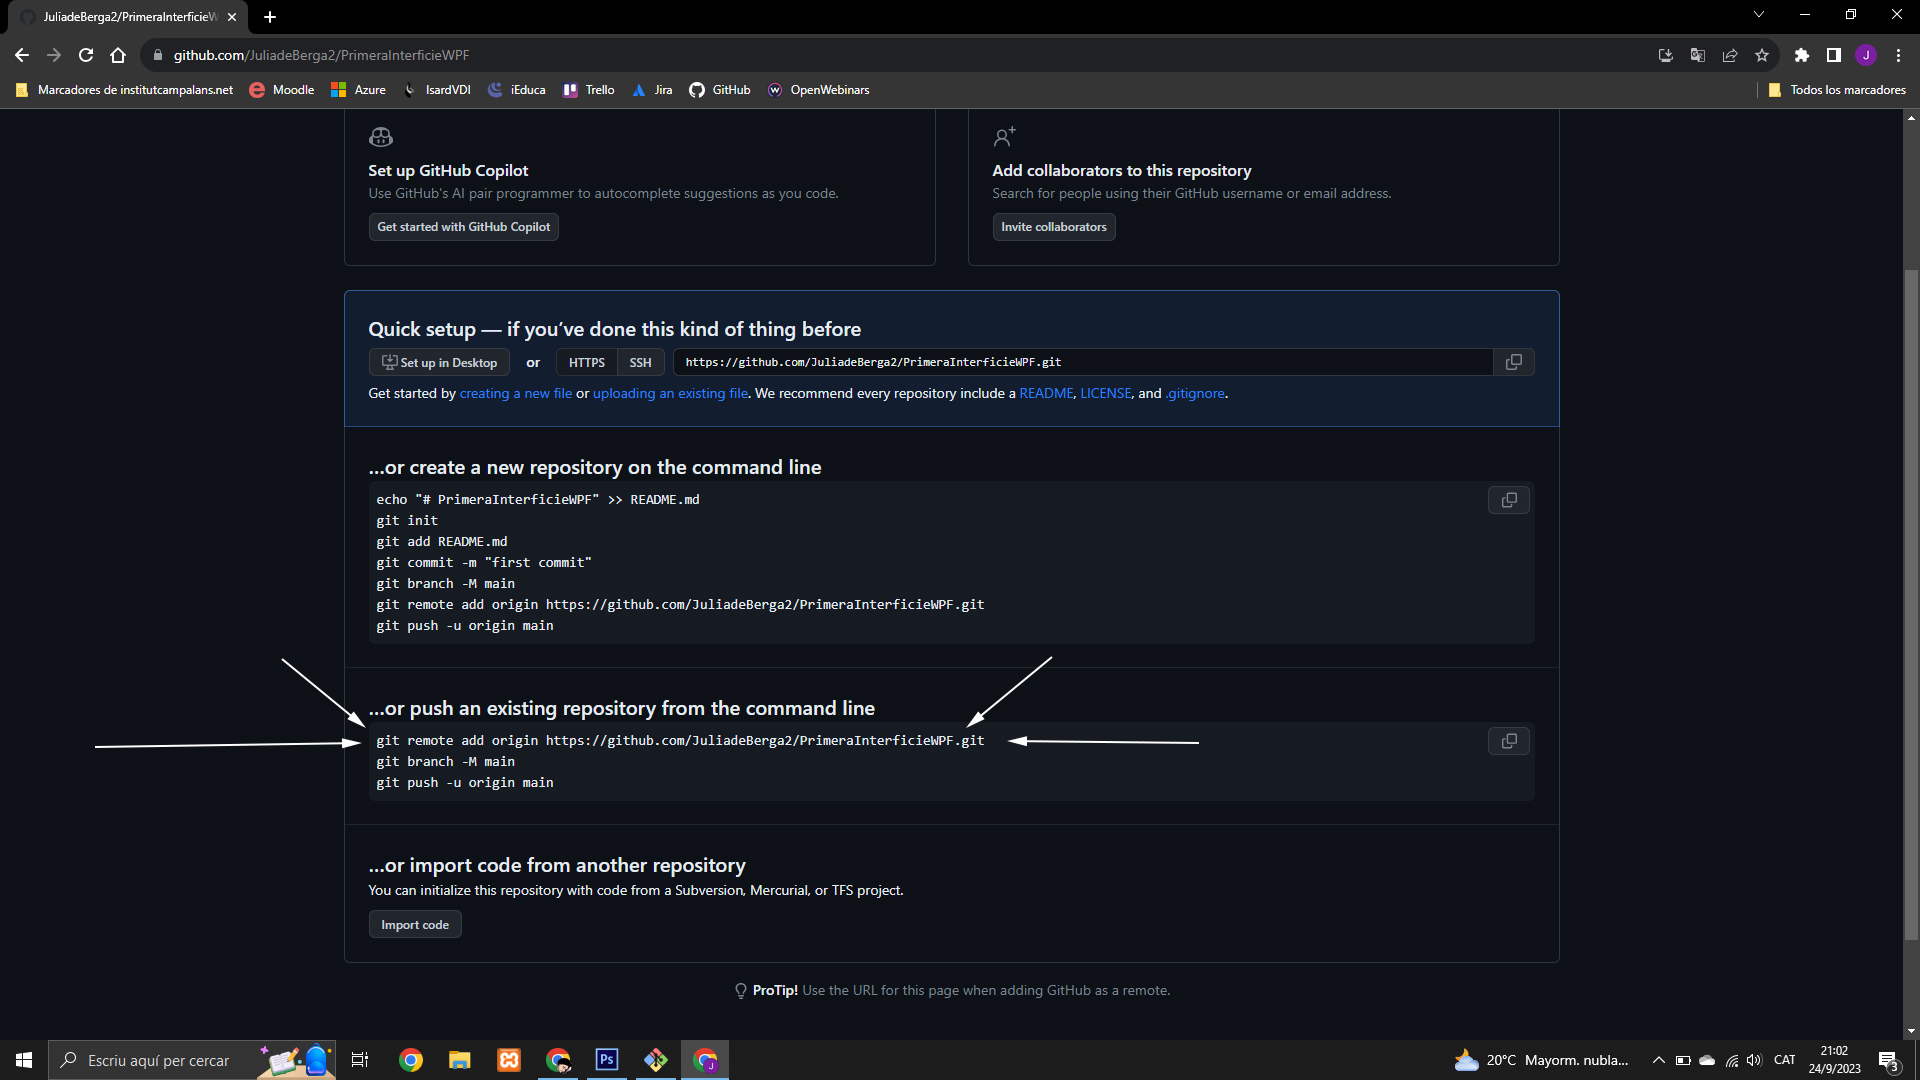Open Photoshop from the taskbar
The height and width of the screenshot is (1080, 1920).
coord(606,1060)
